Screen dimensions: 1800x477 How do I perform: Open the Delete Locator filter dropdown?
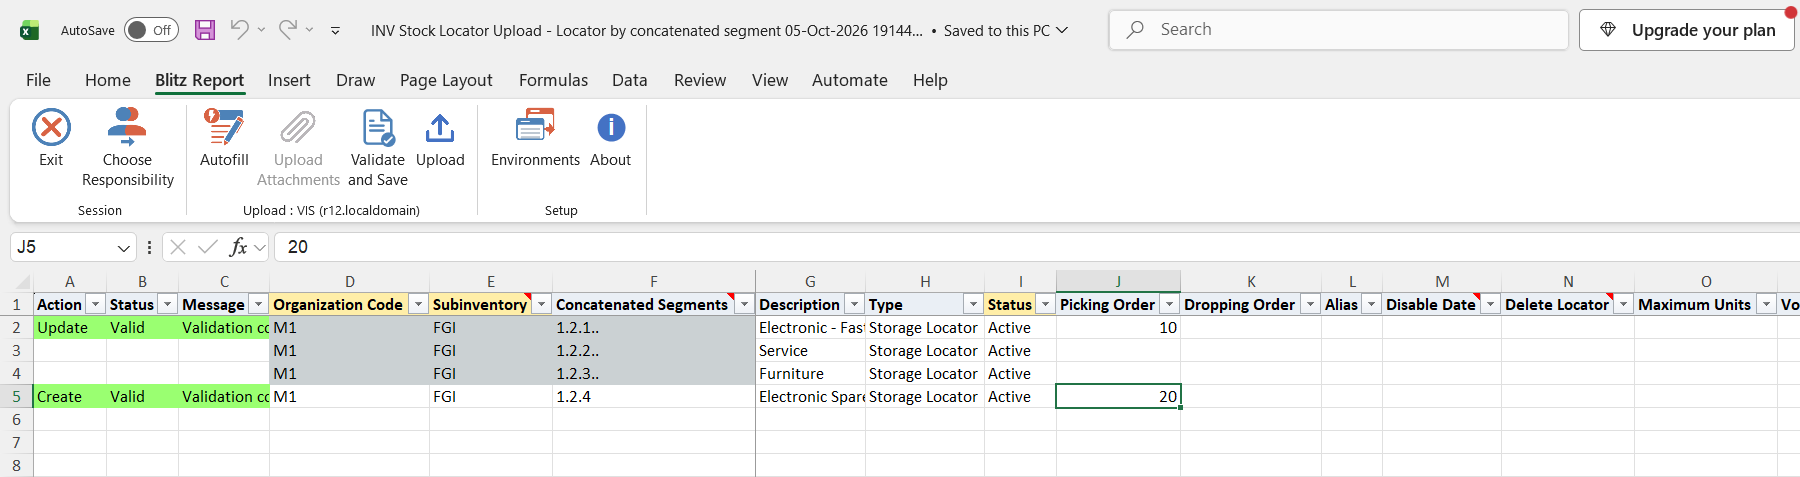click(1623, 304)
